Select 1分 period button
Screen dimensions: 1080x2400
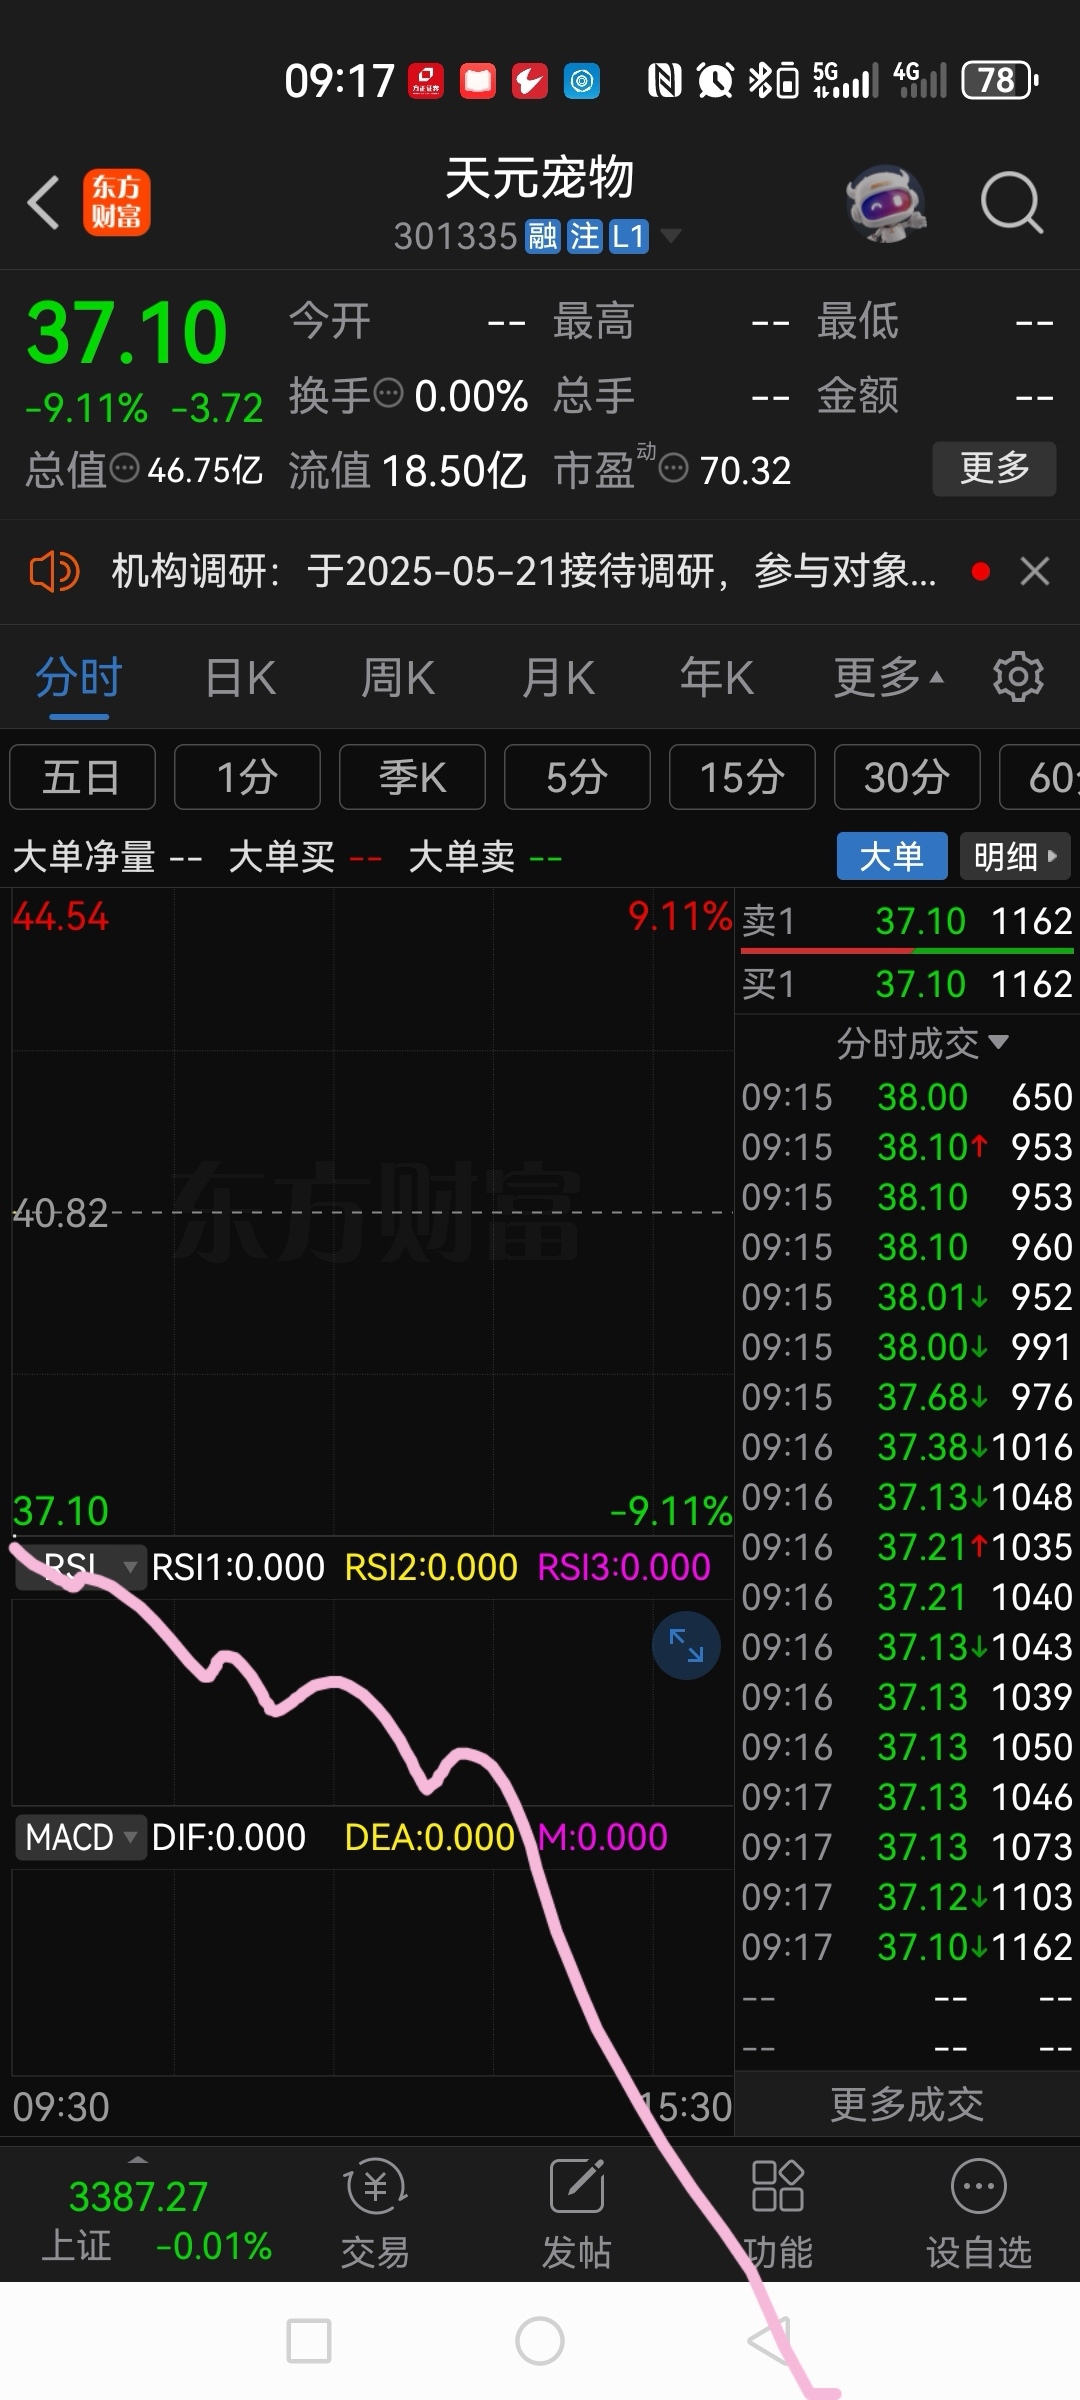point(247,776)
